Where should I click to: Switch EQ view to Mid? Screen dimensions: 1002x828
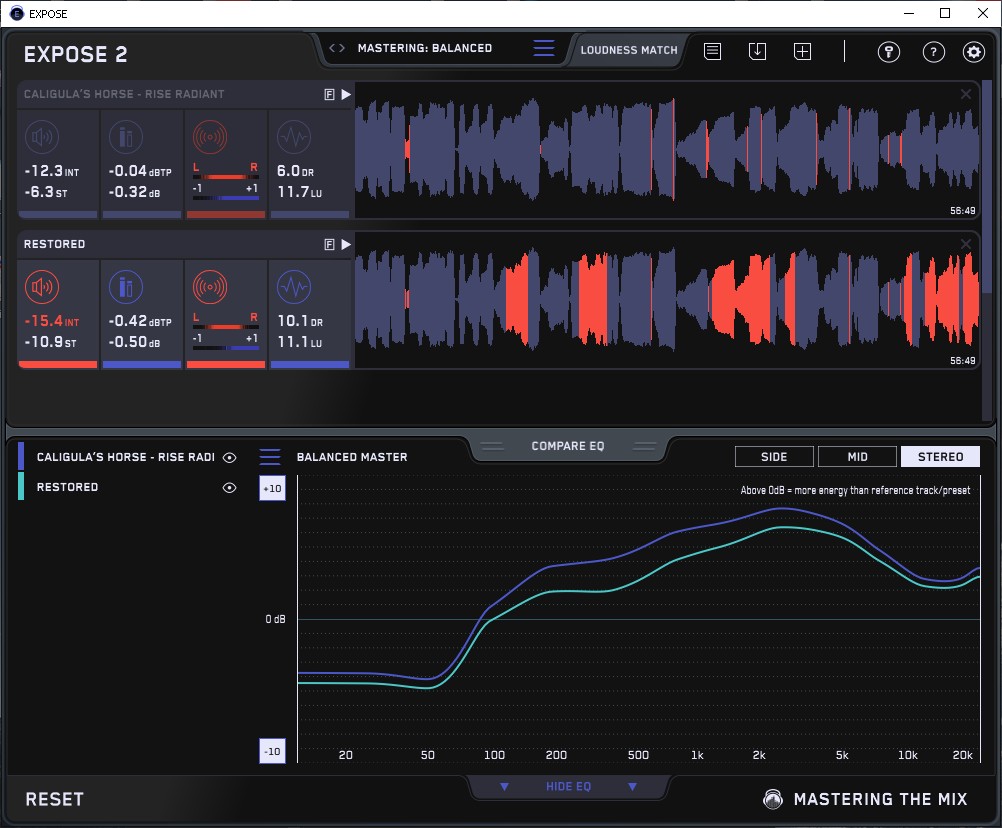857,457
